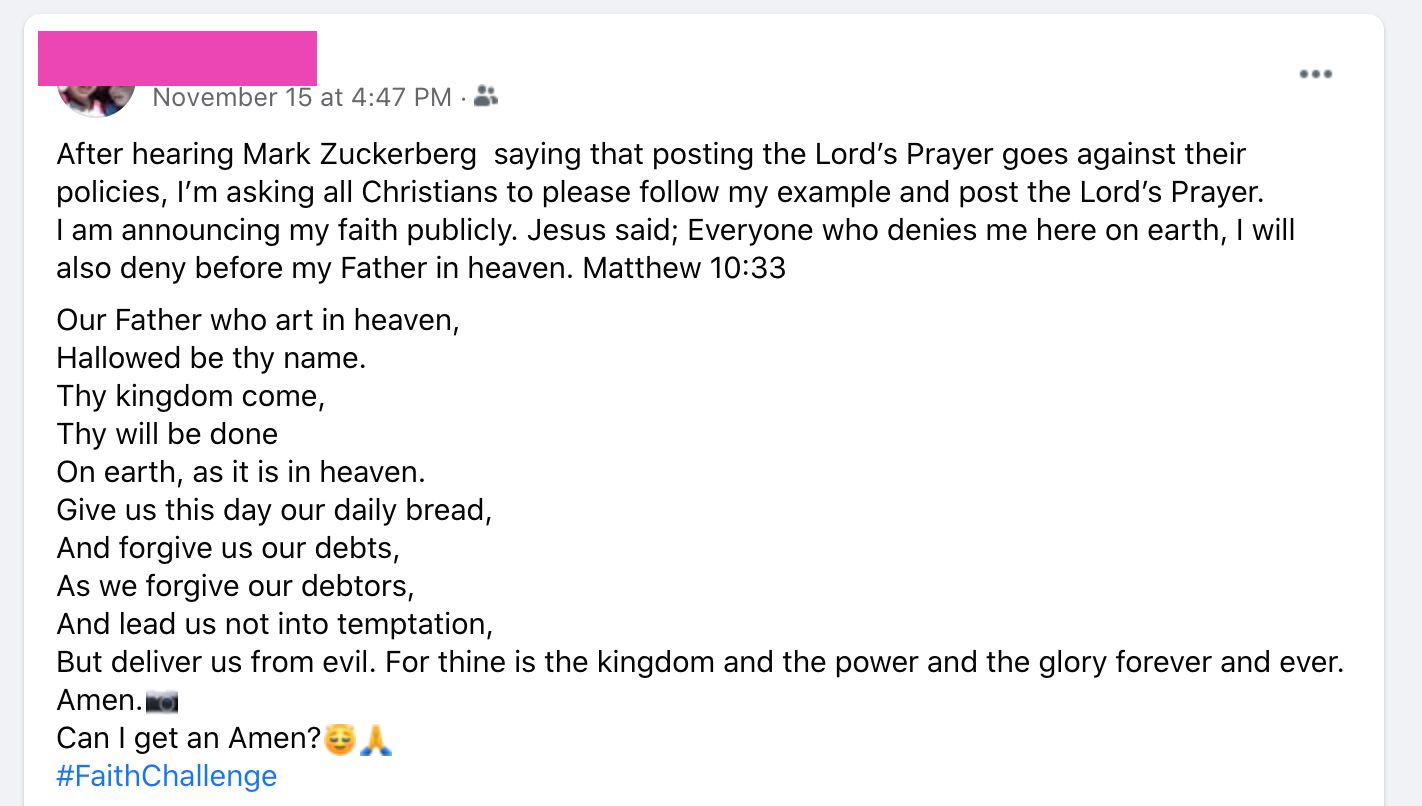
Task: Click the friends audience icon beside timestamp
Action: (484, 96)
